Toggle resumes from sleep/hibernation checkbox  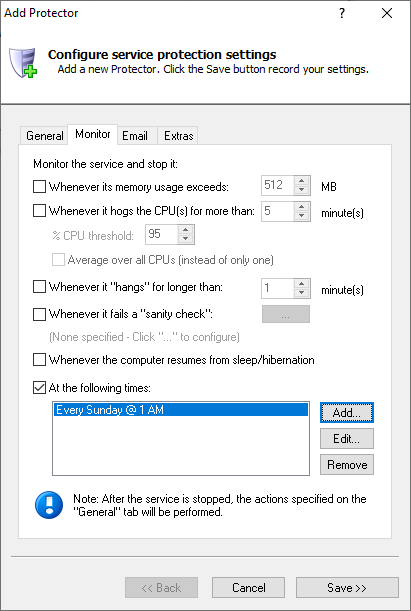pyautogui.click(x=39, y=359)
